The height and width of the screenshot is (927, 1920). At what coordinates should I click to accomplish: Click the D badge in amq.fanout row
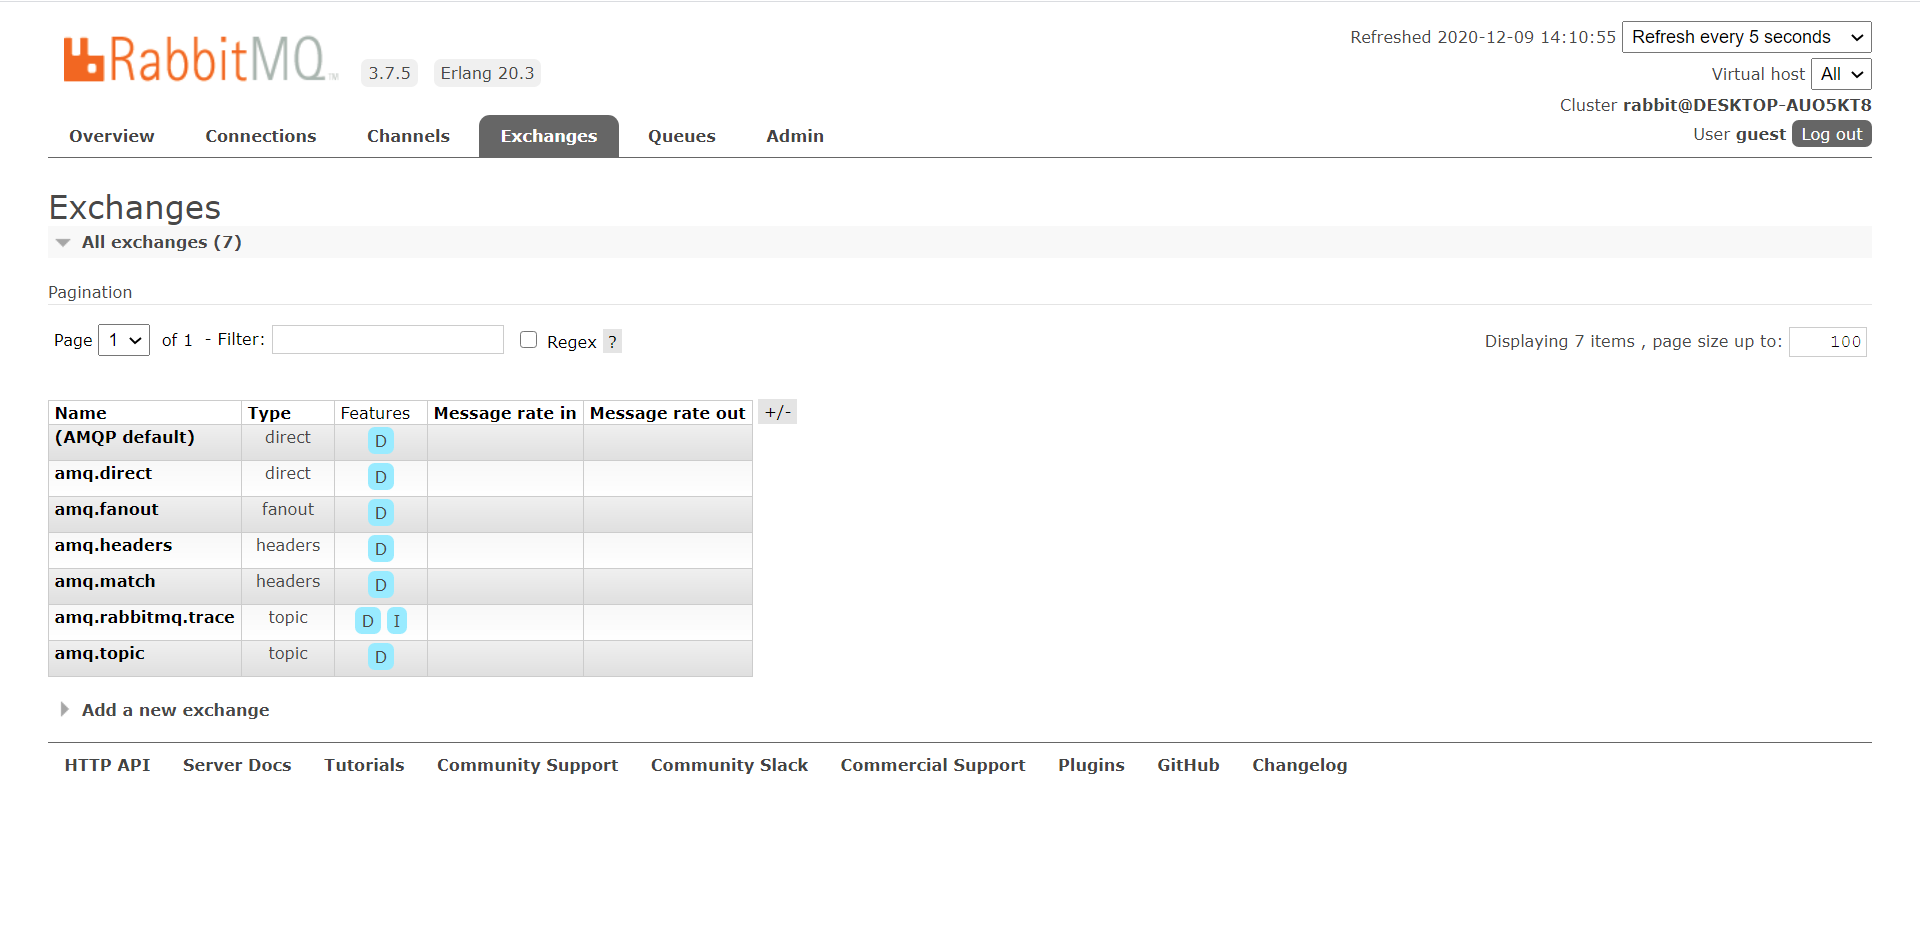coord(381,513)
